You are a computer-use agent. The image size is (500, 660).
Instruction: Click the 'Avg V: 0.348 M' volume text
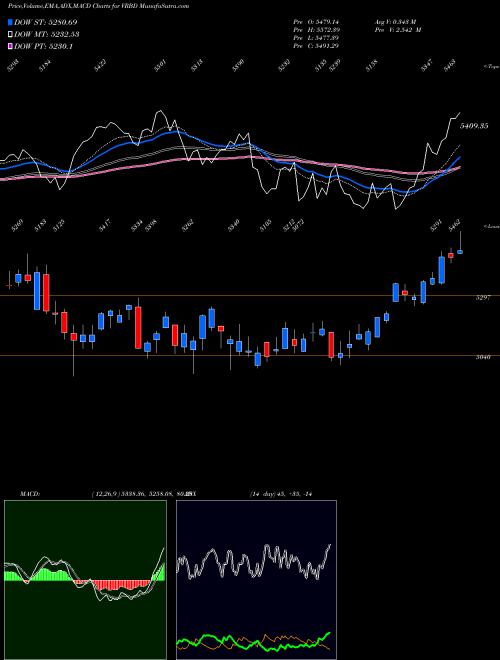[x=395, y=21]
